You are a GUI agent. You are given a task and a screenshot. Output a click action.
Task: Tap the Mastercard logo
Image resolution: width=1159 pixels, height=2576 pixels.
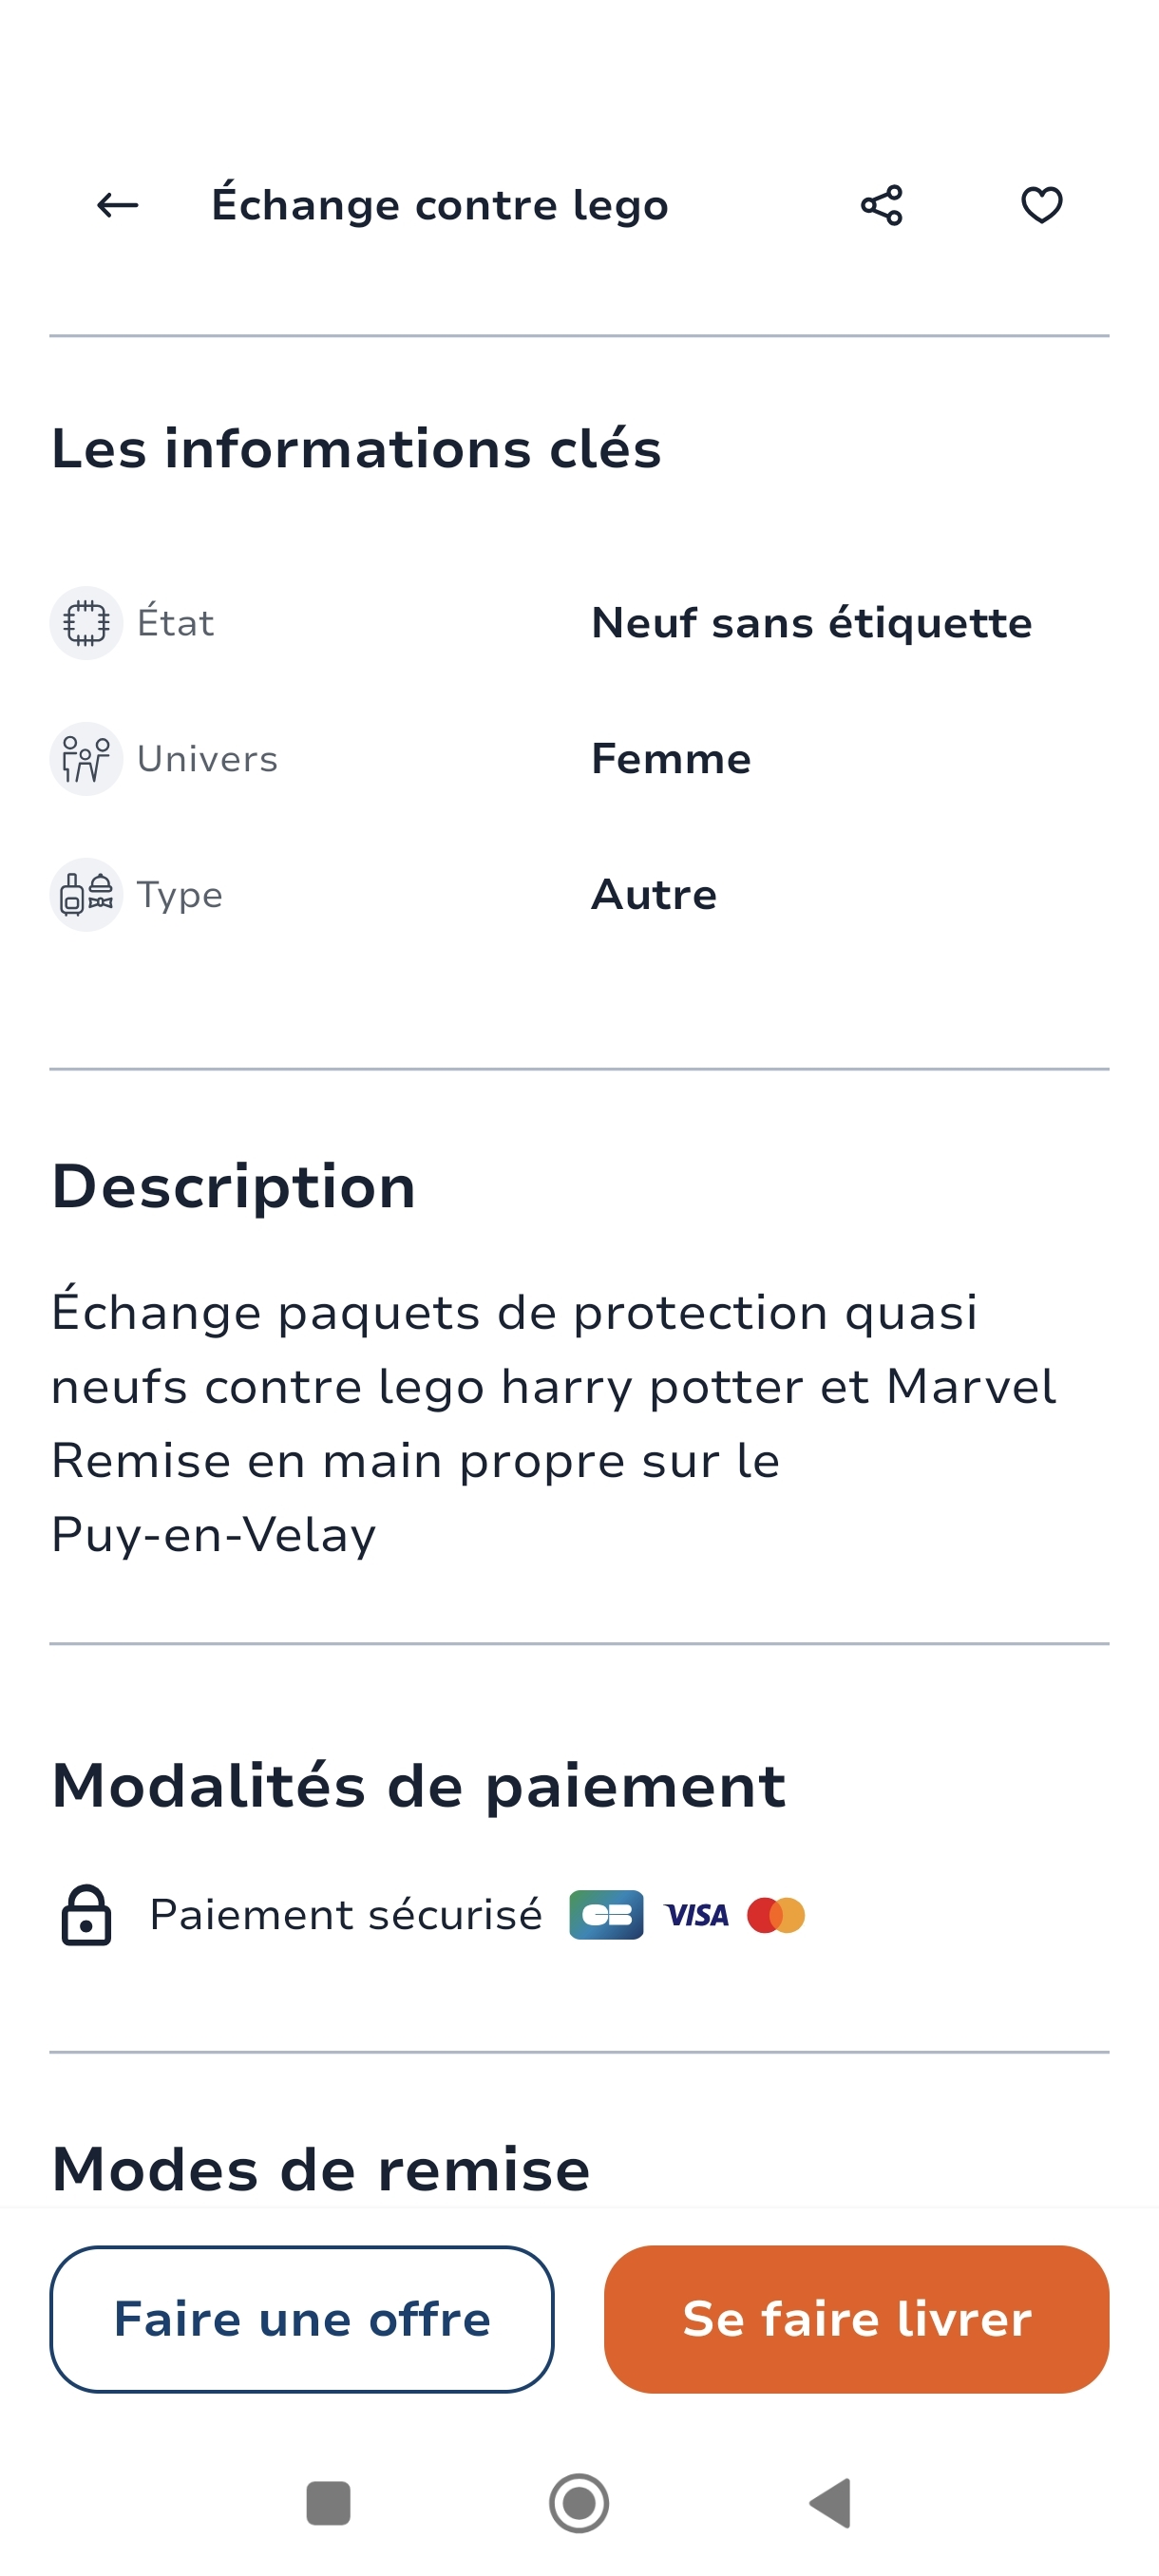(x=776, y=1915)
